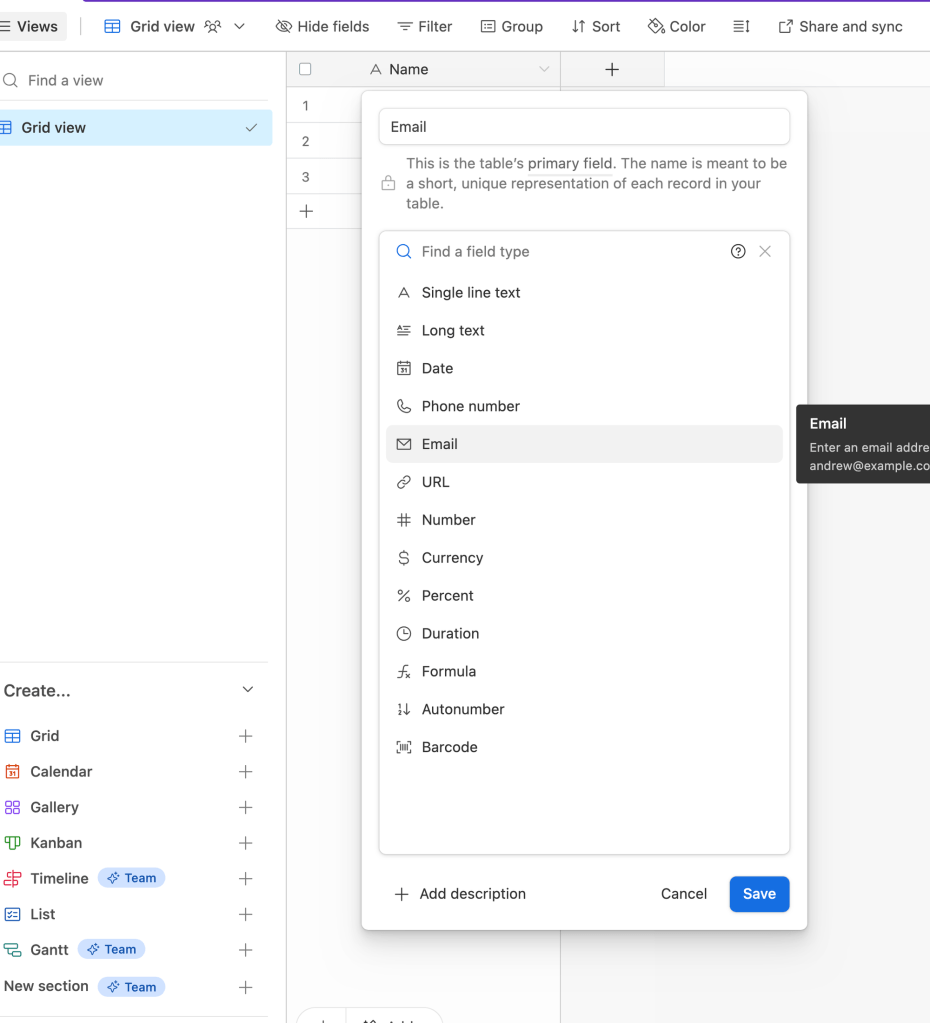This screenshot has width=930, height=1023.
Task: Open the Color settings
Action: tap(676, 26)
